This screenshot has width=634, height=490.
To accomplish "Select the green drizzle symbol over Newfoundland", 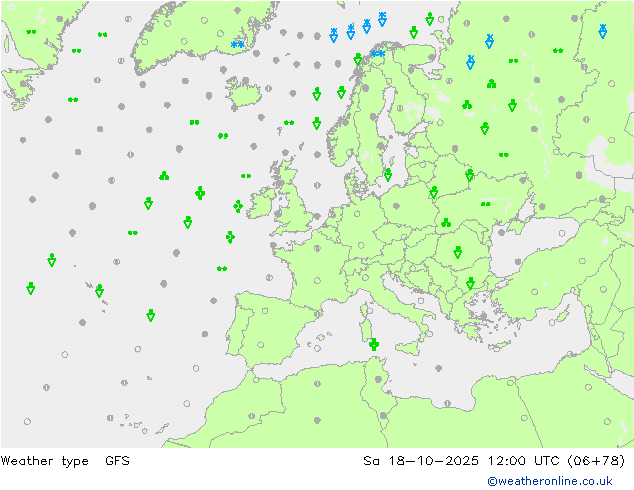I will tap(31, 32).
